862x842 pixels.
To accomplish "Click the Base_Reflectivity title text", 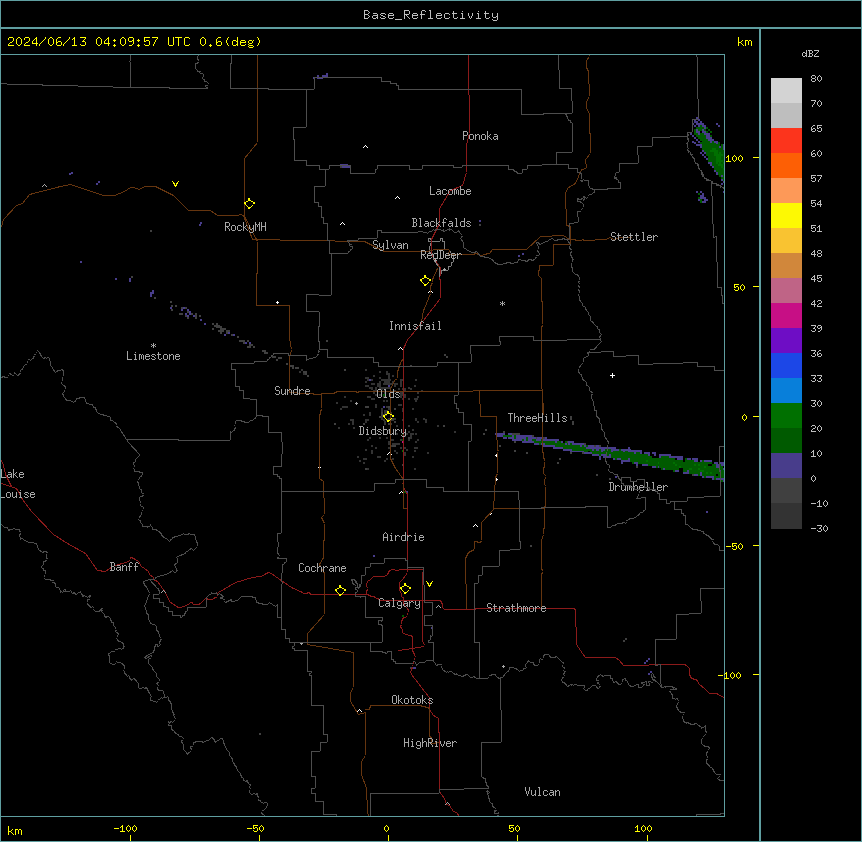I will (431, 15).
